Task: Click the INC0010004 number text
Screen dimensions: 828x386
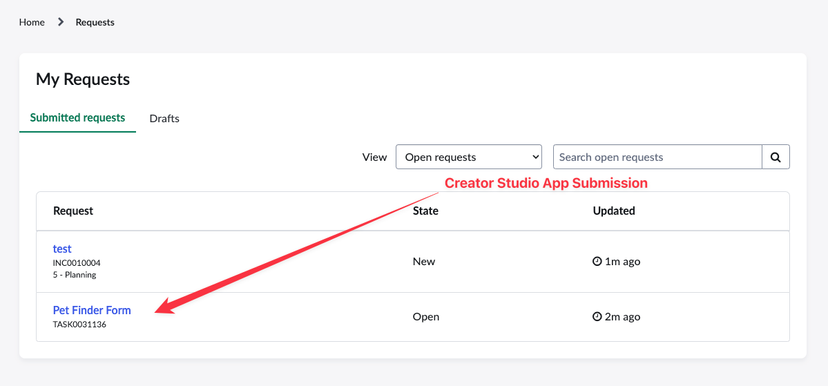Action: click(x=77, y=262)
